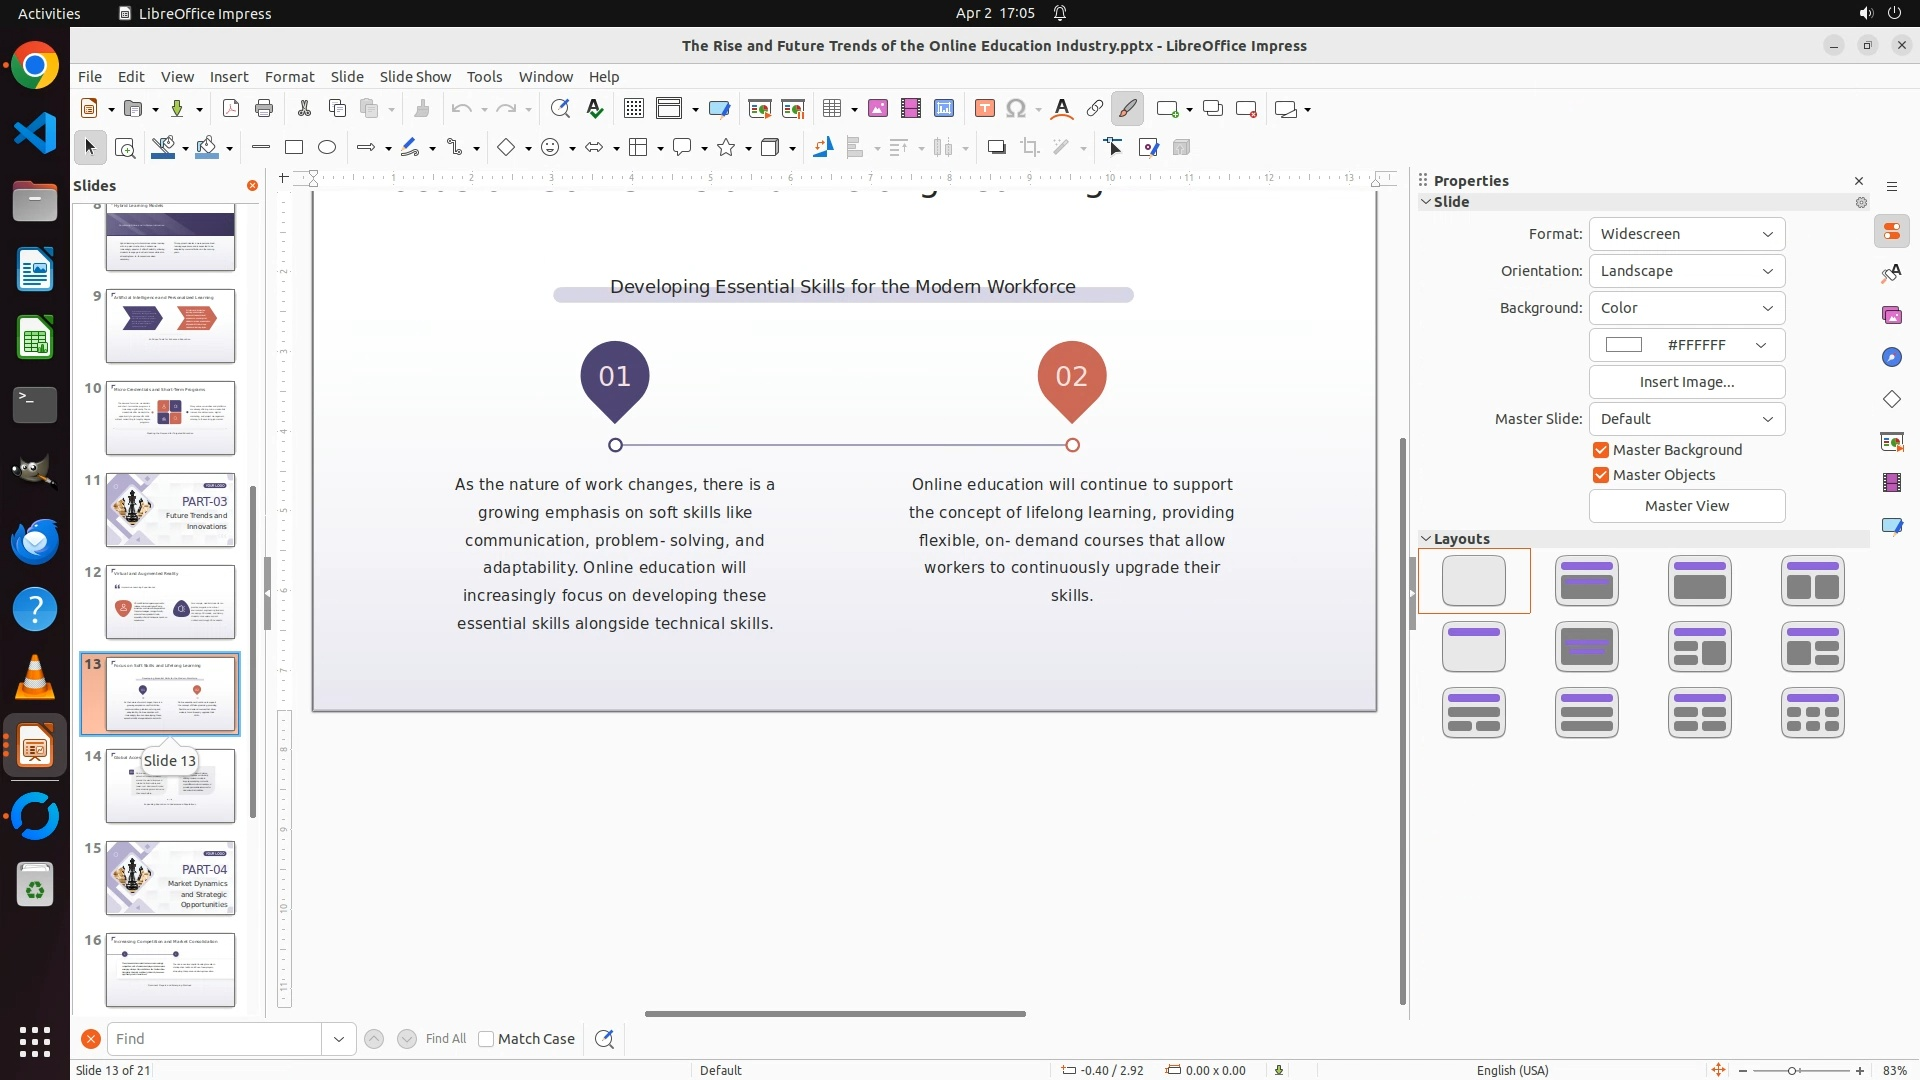Screen dimensions: 1920x1080
Task: Open the #FFFFFF background color picker
Action: point(1686,345)
